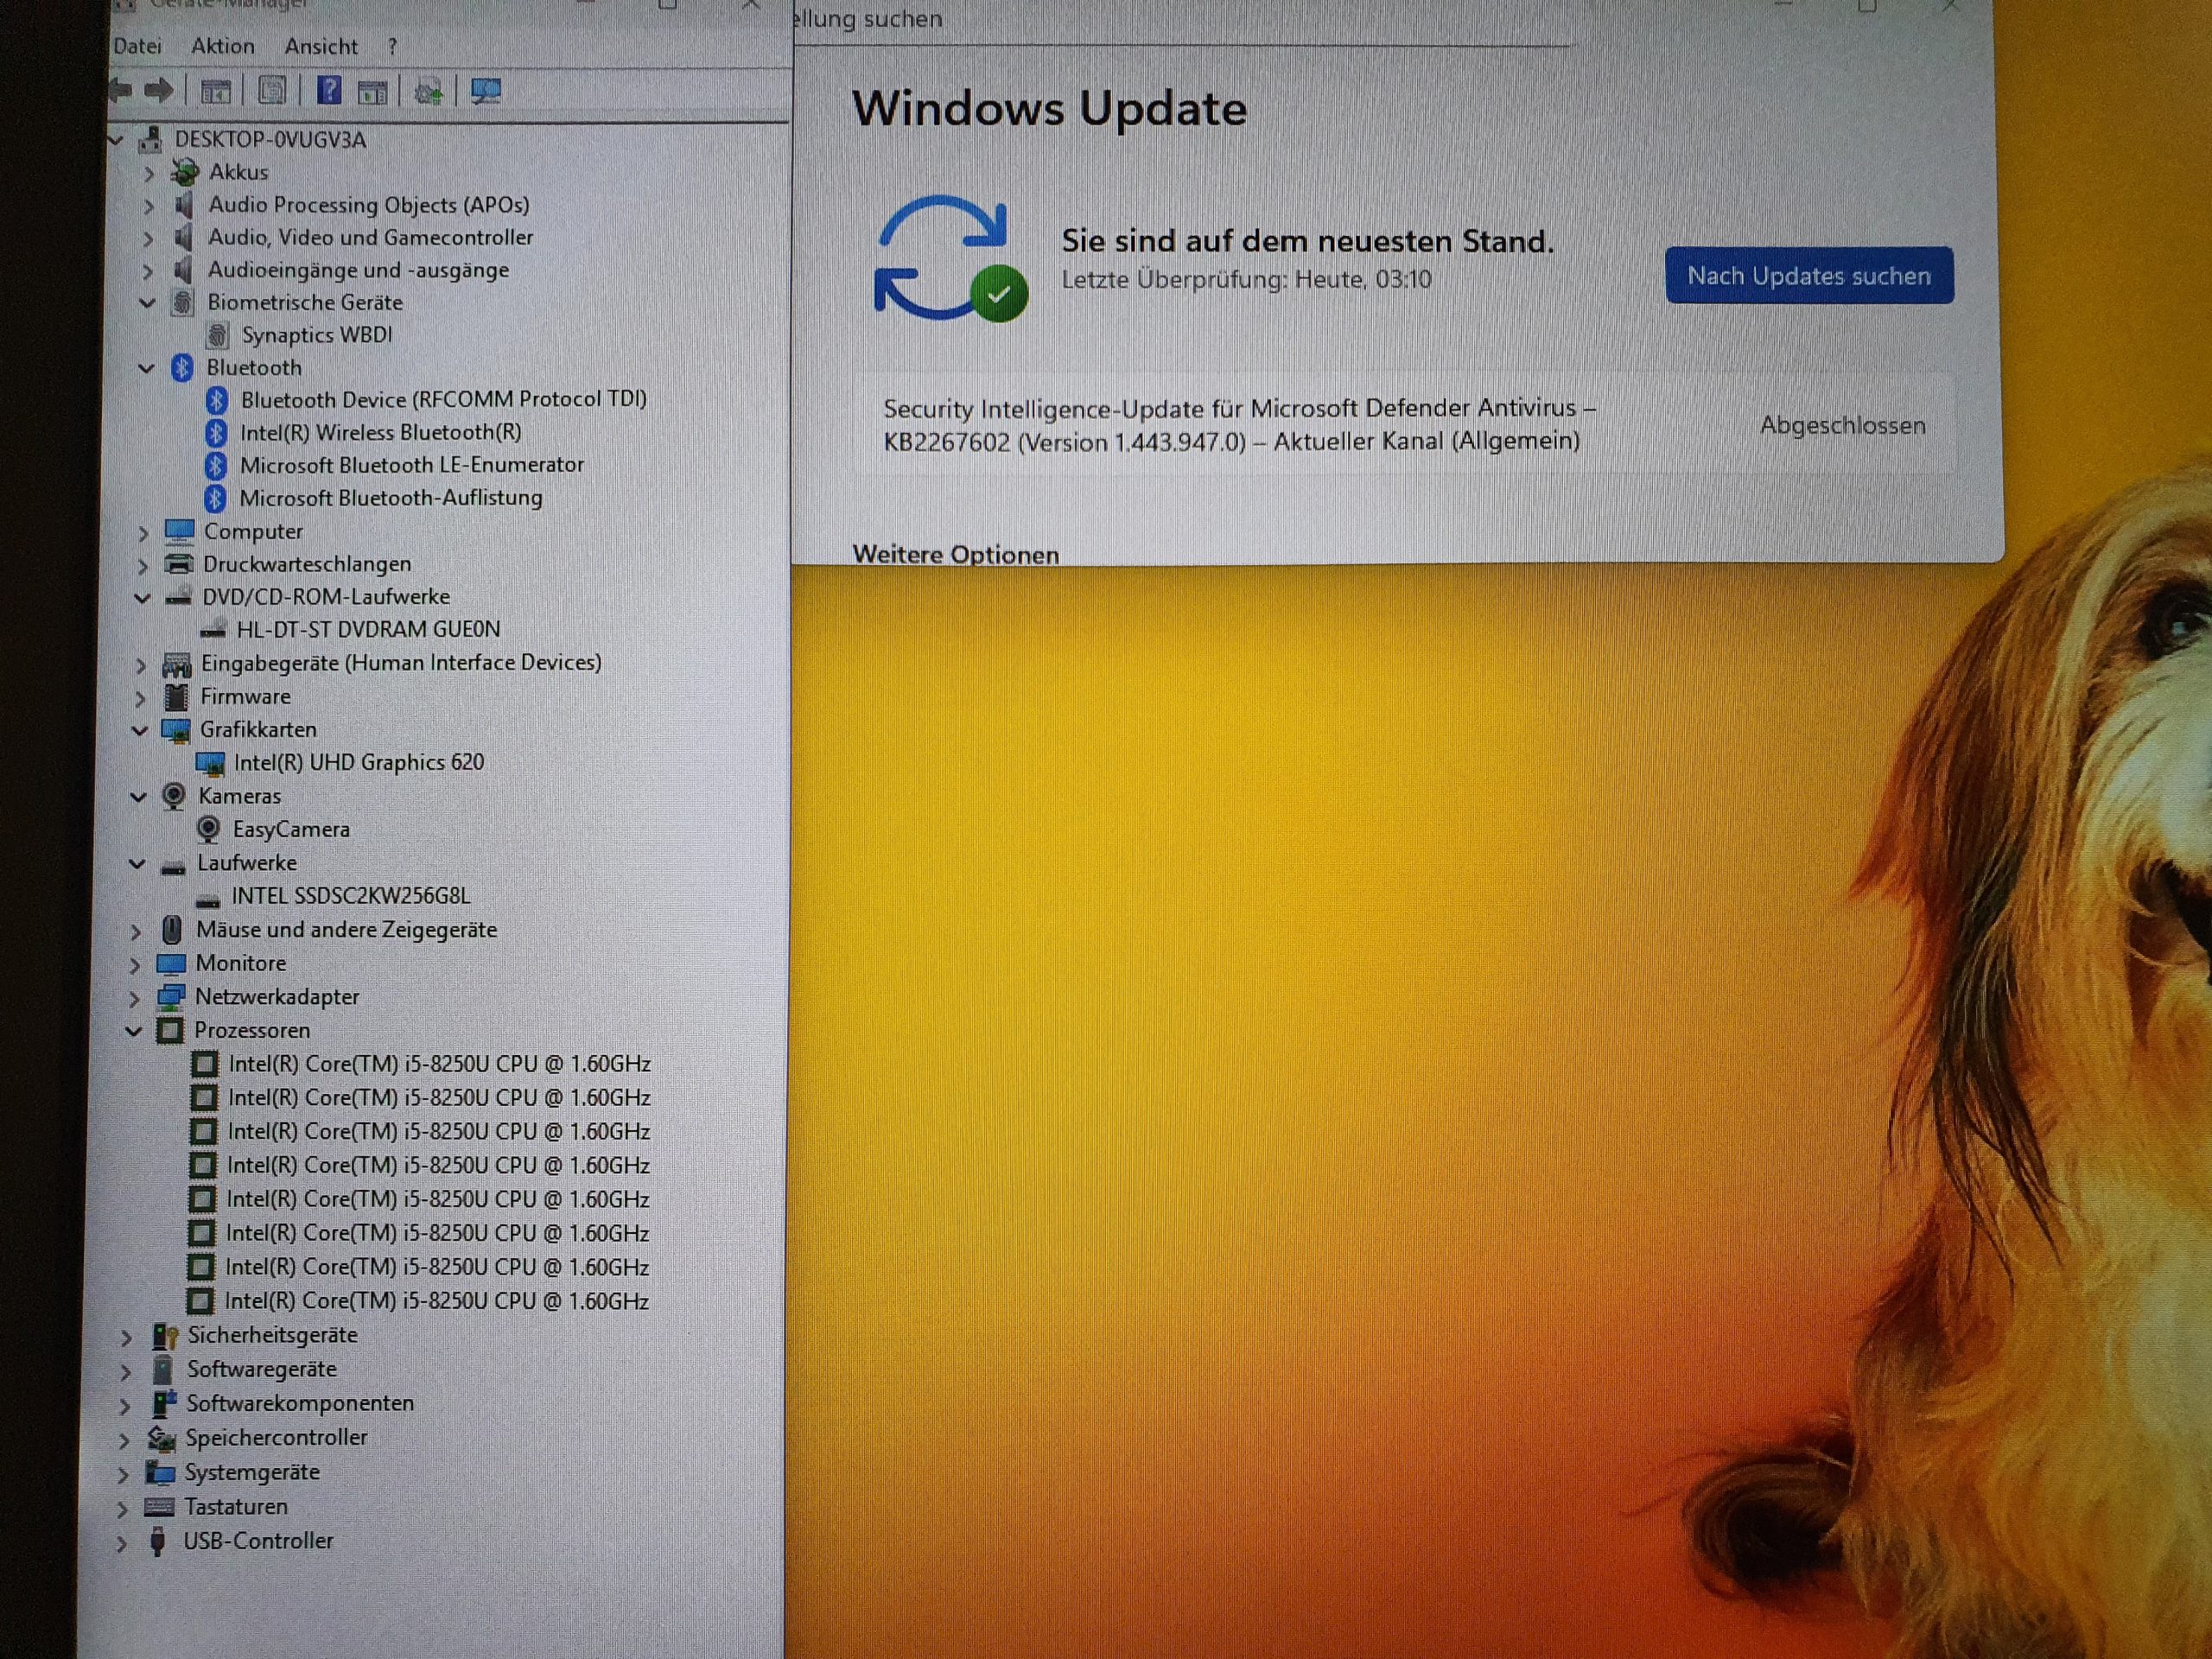Select the Intel(R) Wireless Bluetooth(R) device

click(380, 432)
